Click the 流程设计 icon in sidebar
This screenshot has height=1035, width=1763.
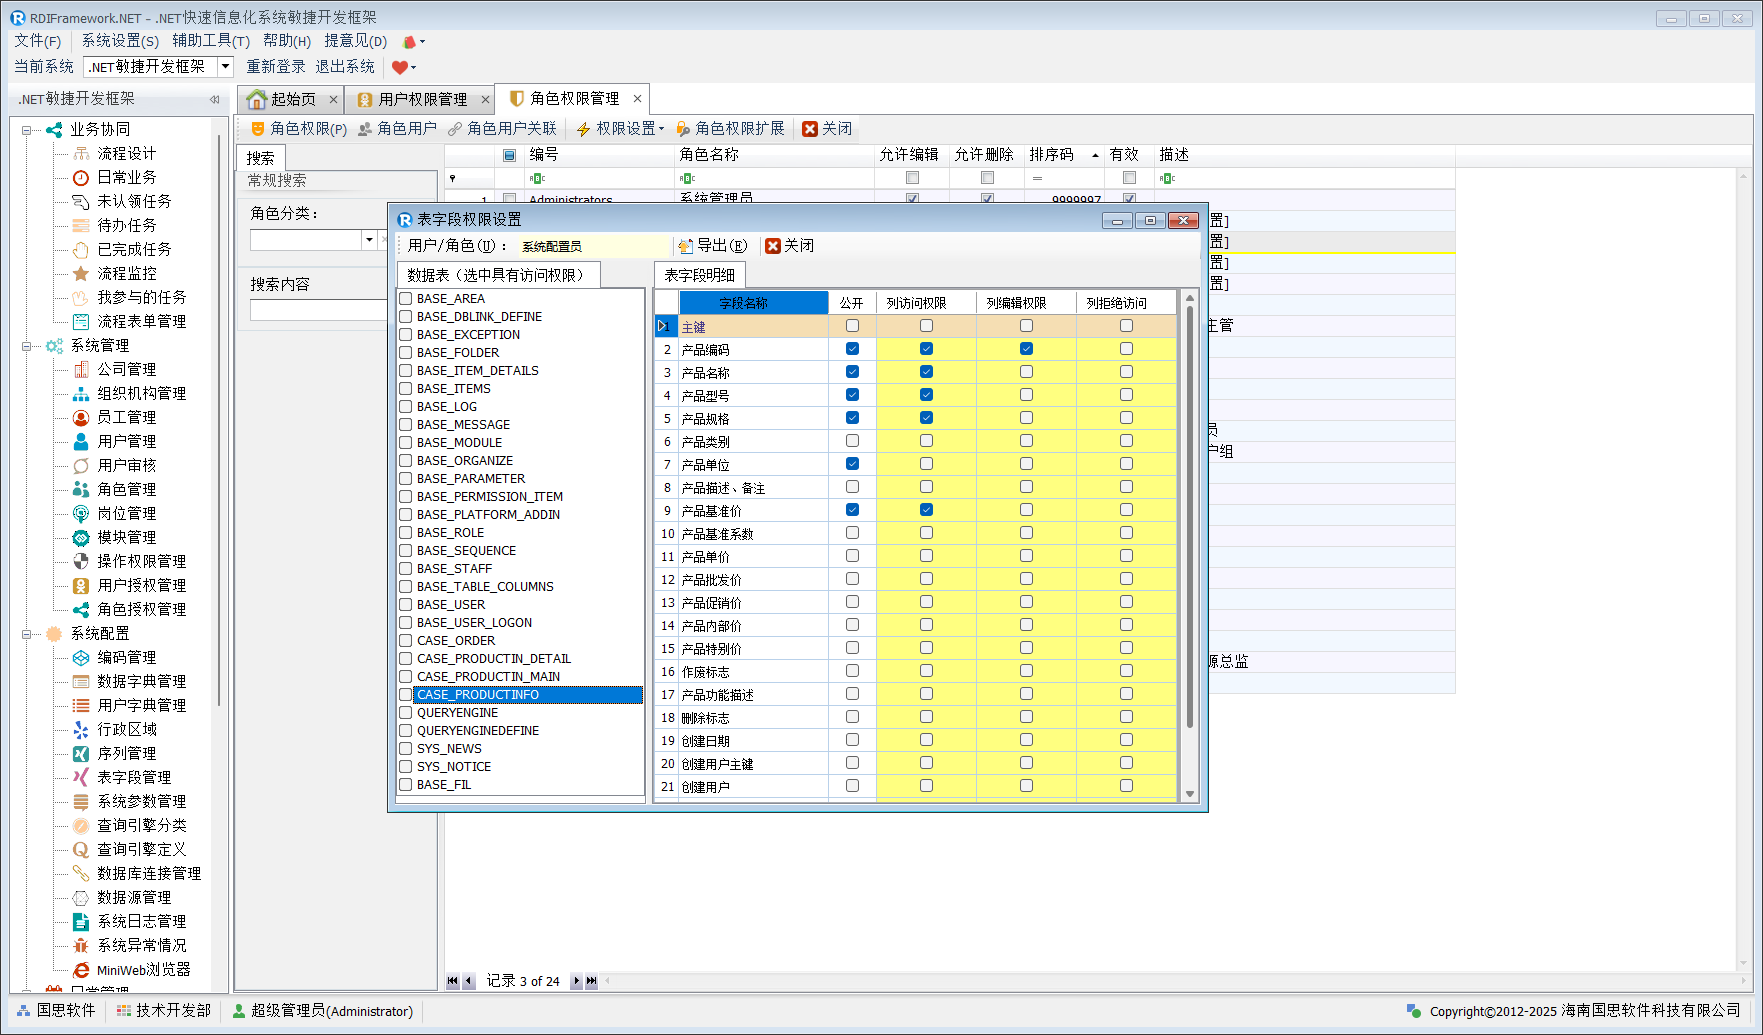[81, 153]
